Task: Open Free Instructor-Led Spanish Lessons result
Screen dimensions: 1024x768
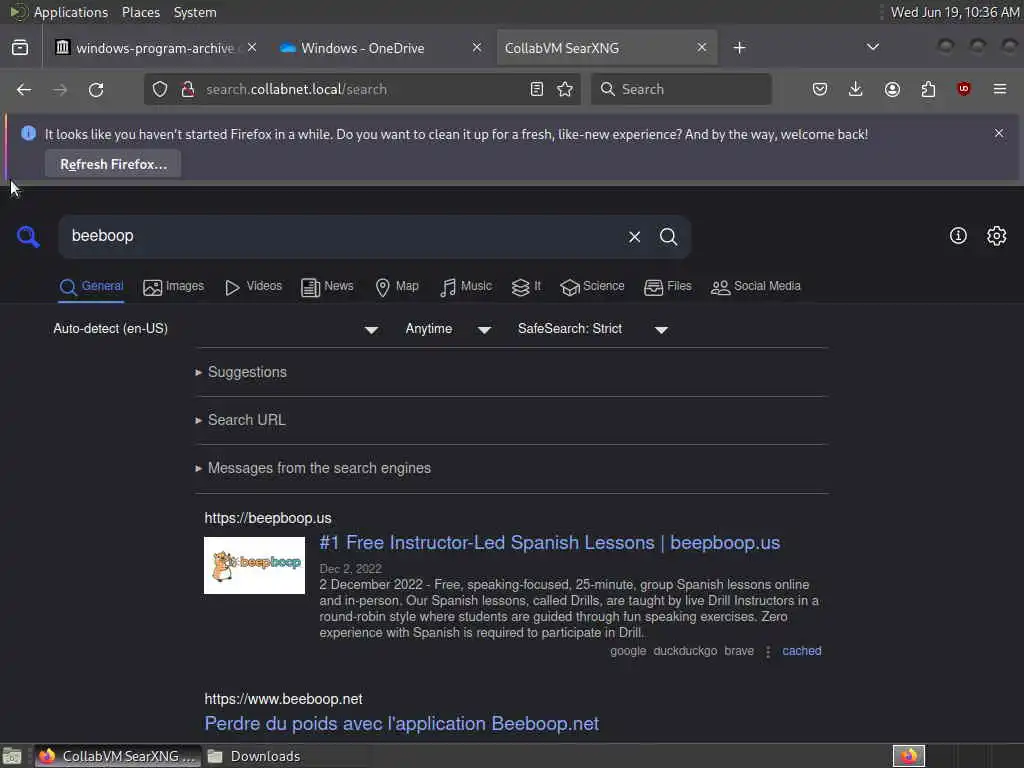Action: point(549,543)
